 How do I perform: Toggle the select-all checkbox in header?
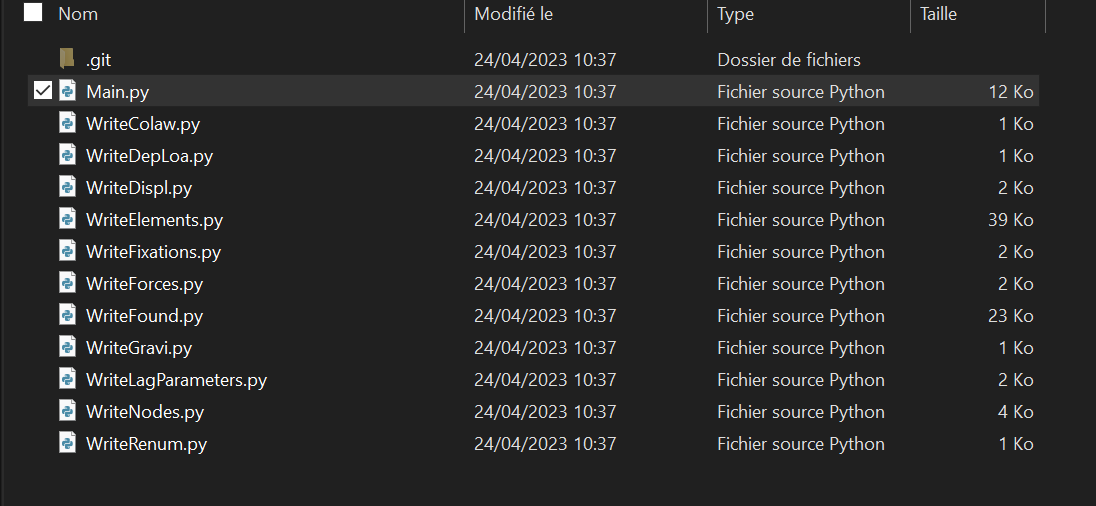(x=33, y=13)
